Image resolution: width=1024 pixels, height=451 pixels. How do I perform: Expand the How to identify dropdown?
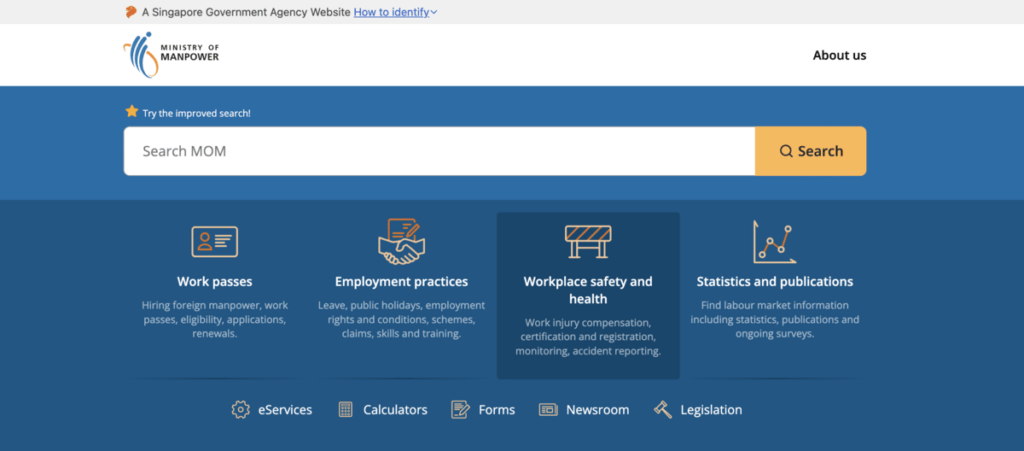[x=396, y=12]
